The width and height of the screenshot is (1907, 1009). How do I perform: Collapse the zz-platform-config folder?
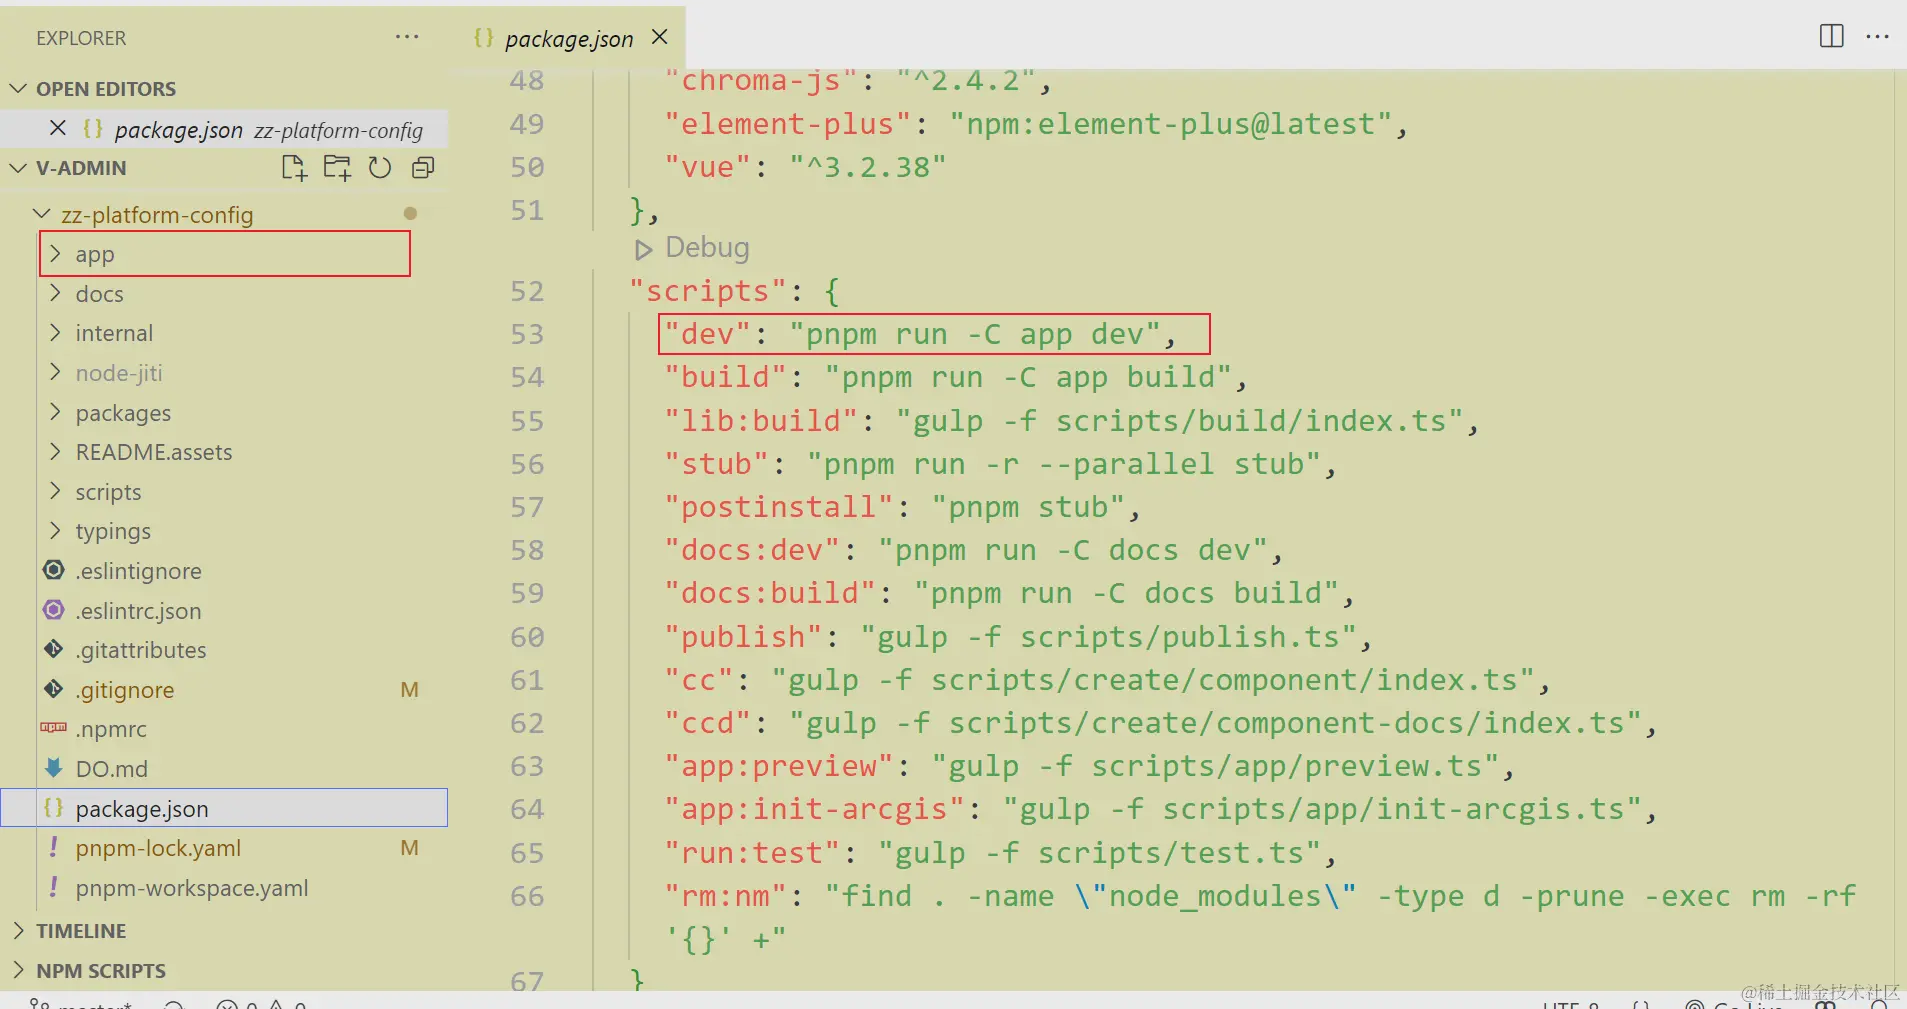pyautogui.click(x=42, y=214)
